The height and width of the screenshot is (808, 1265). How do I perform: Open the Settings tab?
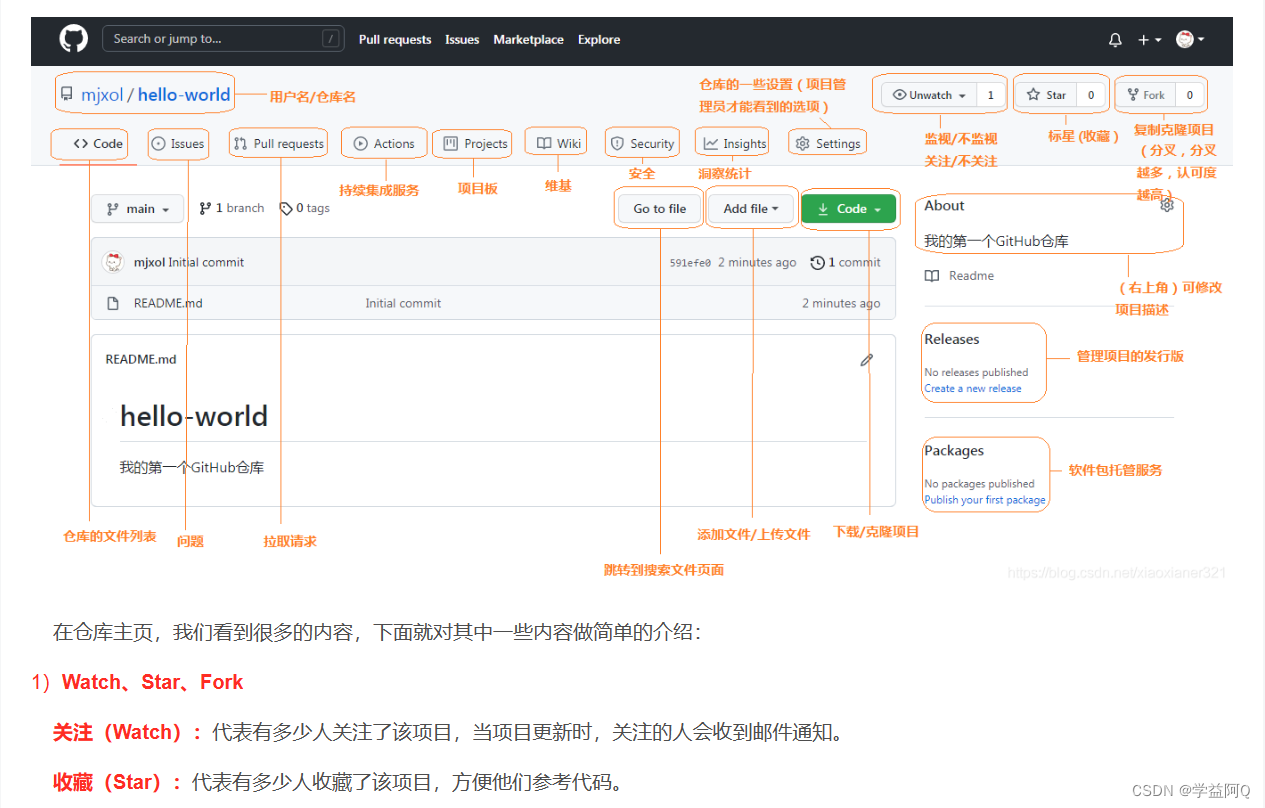[828, 144]
